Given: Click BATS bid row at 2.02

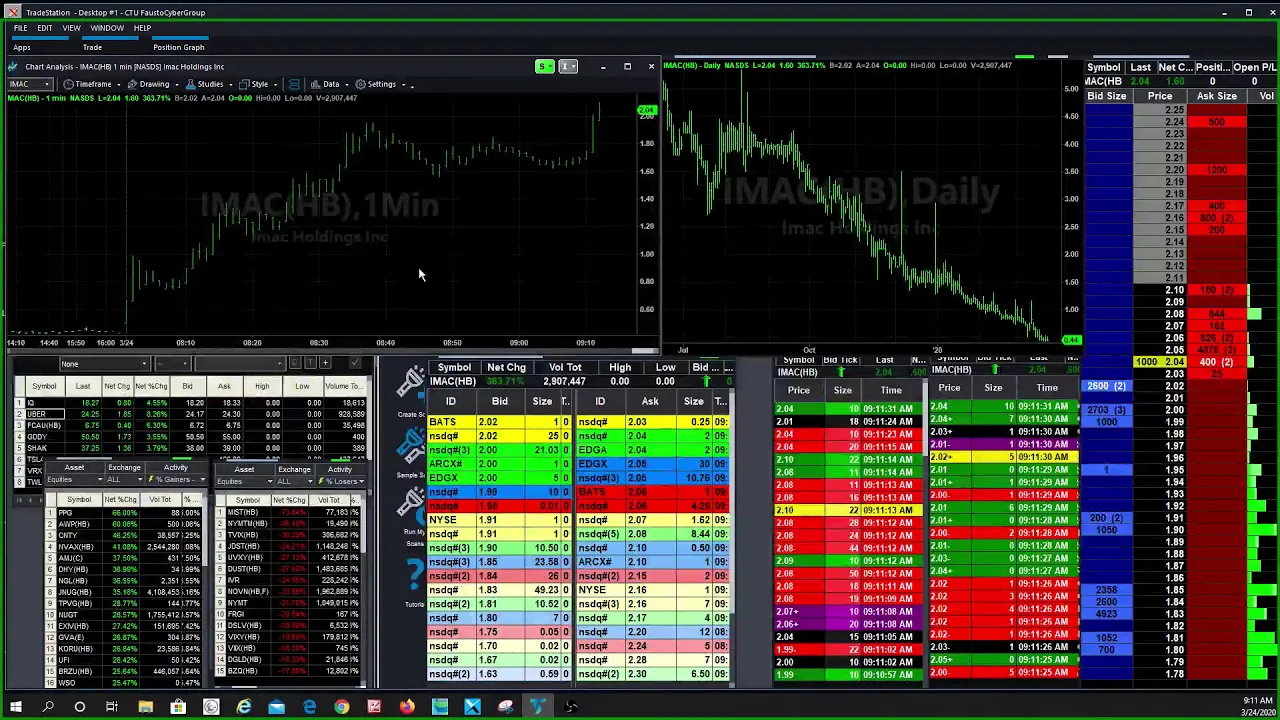Looking at the screenshot, I should [x=500, y=422].
